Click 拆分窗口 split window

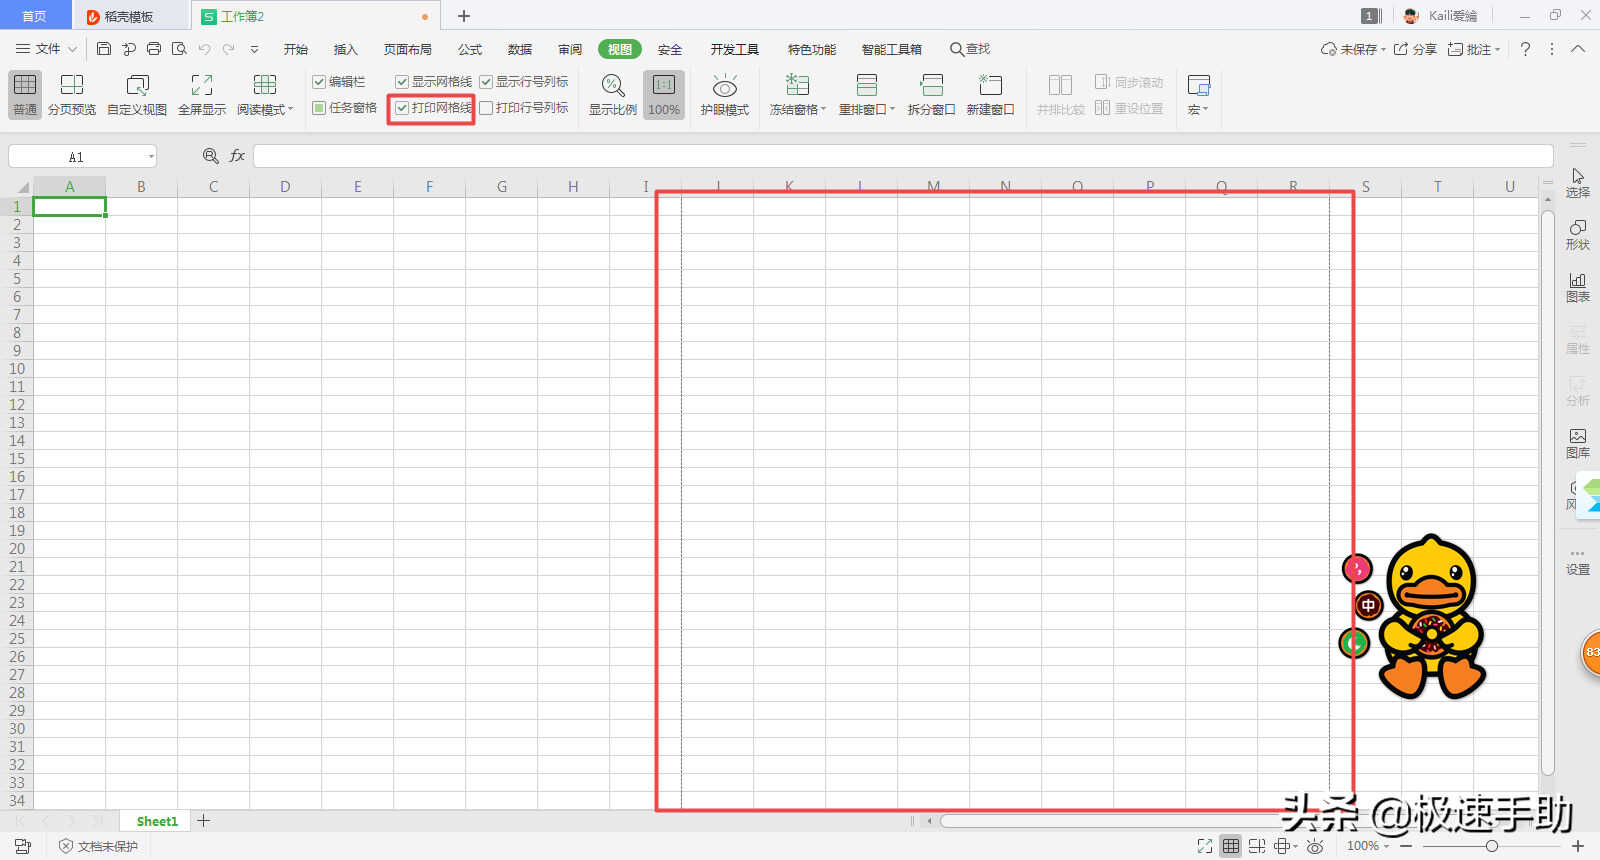(x=931, y=95)
